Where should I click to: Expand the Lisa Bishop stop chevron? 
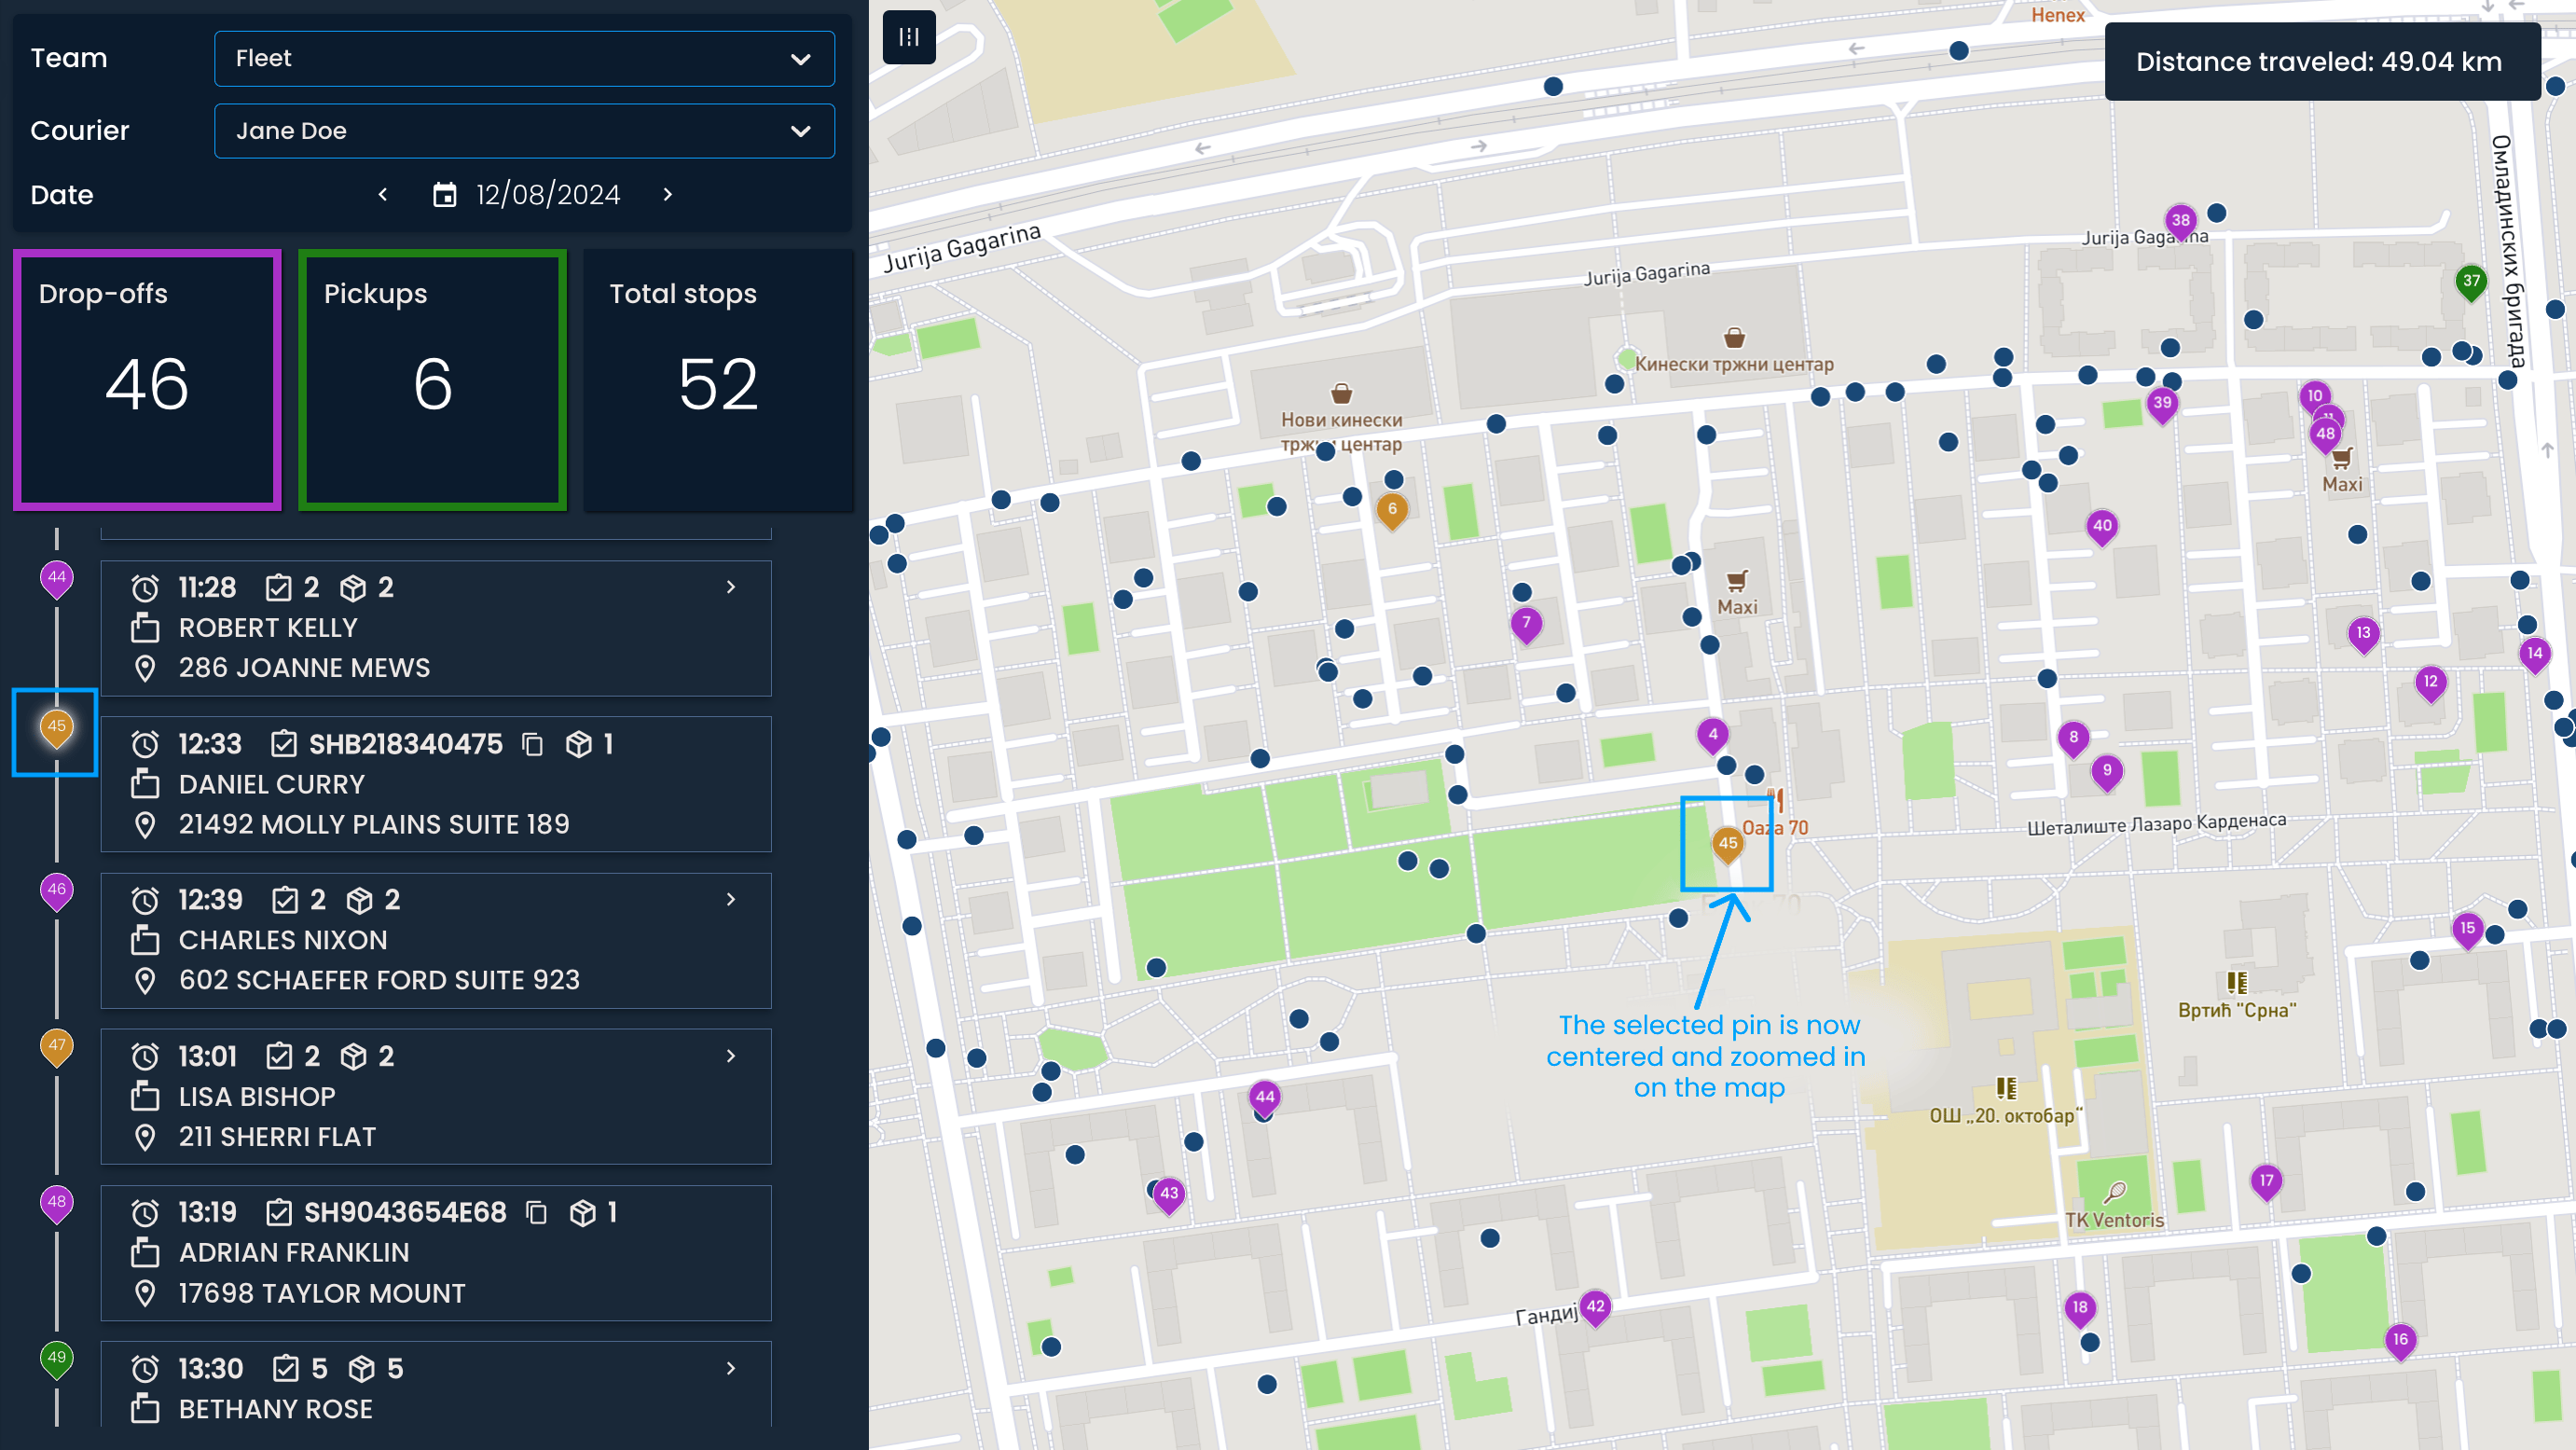coord(731,1056)
